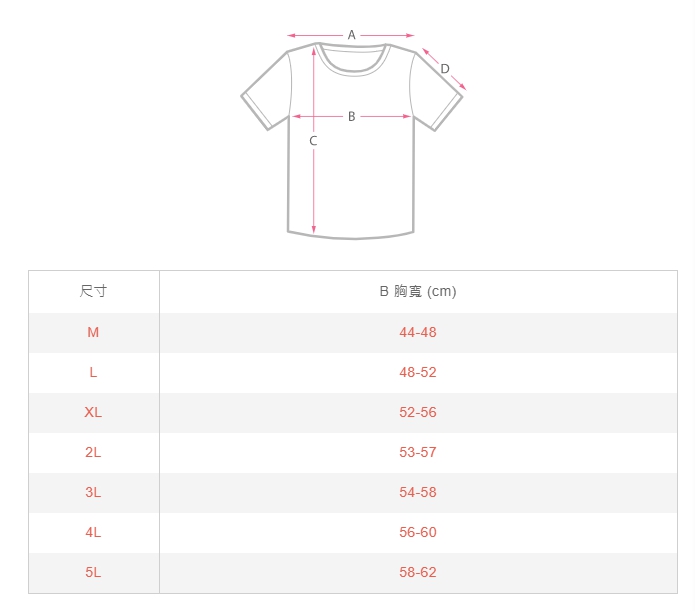The width and height of the screenshot is (695, 611).
Task: Select the M size row label
Action: tap(93, 332)
